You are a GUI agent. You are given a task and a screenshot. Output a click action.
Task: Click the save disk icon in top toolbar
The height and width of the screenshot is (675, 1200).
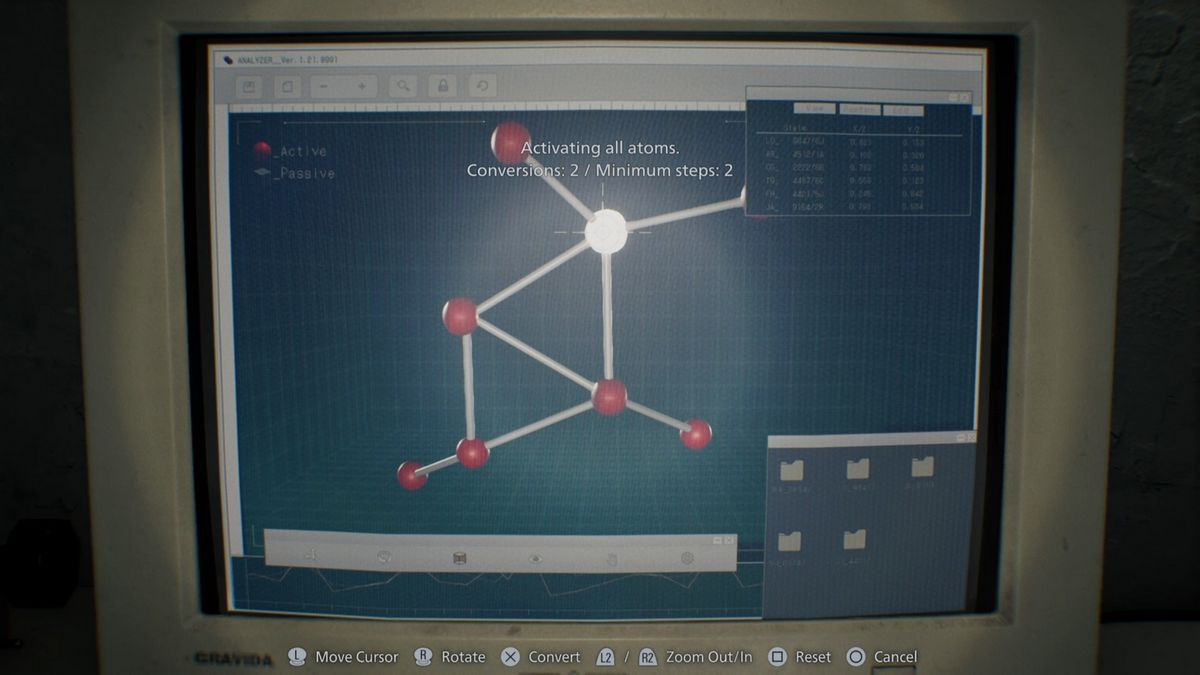(250, 87)
